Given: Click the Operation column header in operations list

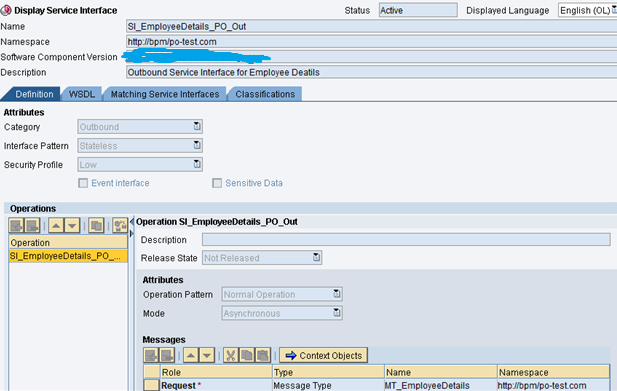Looking at the screenshot, I should click(x=68, y=243).
